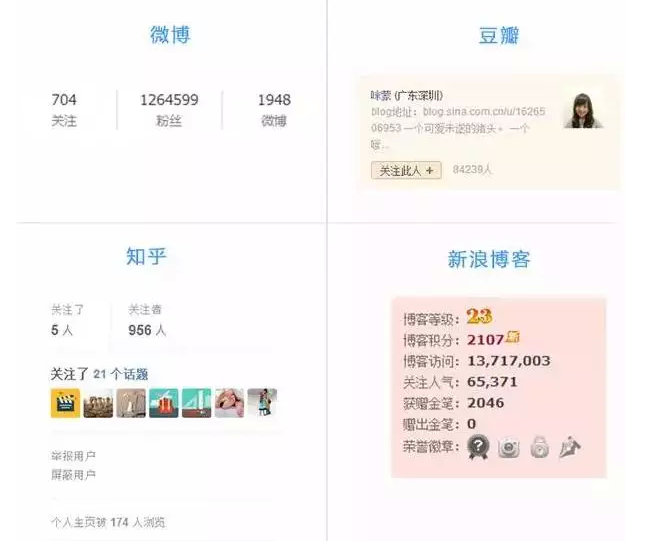
Task: Click the camera honor badge
Action: pos(508,447)
